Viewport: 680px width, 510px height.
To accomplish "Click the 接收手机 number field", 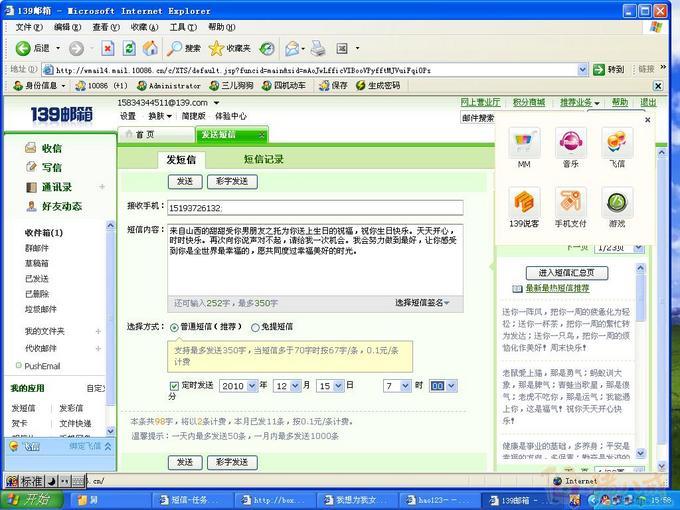I will pyautogui.click(x=315, y=208).
